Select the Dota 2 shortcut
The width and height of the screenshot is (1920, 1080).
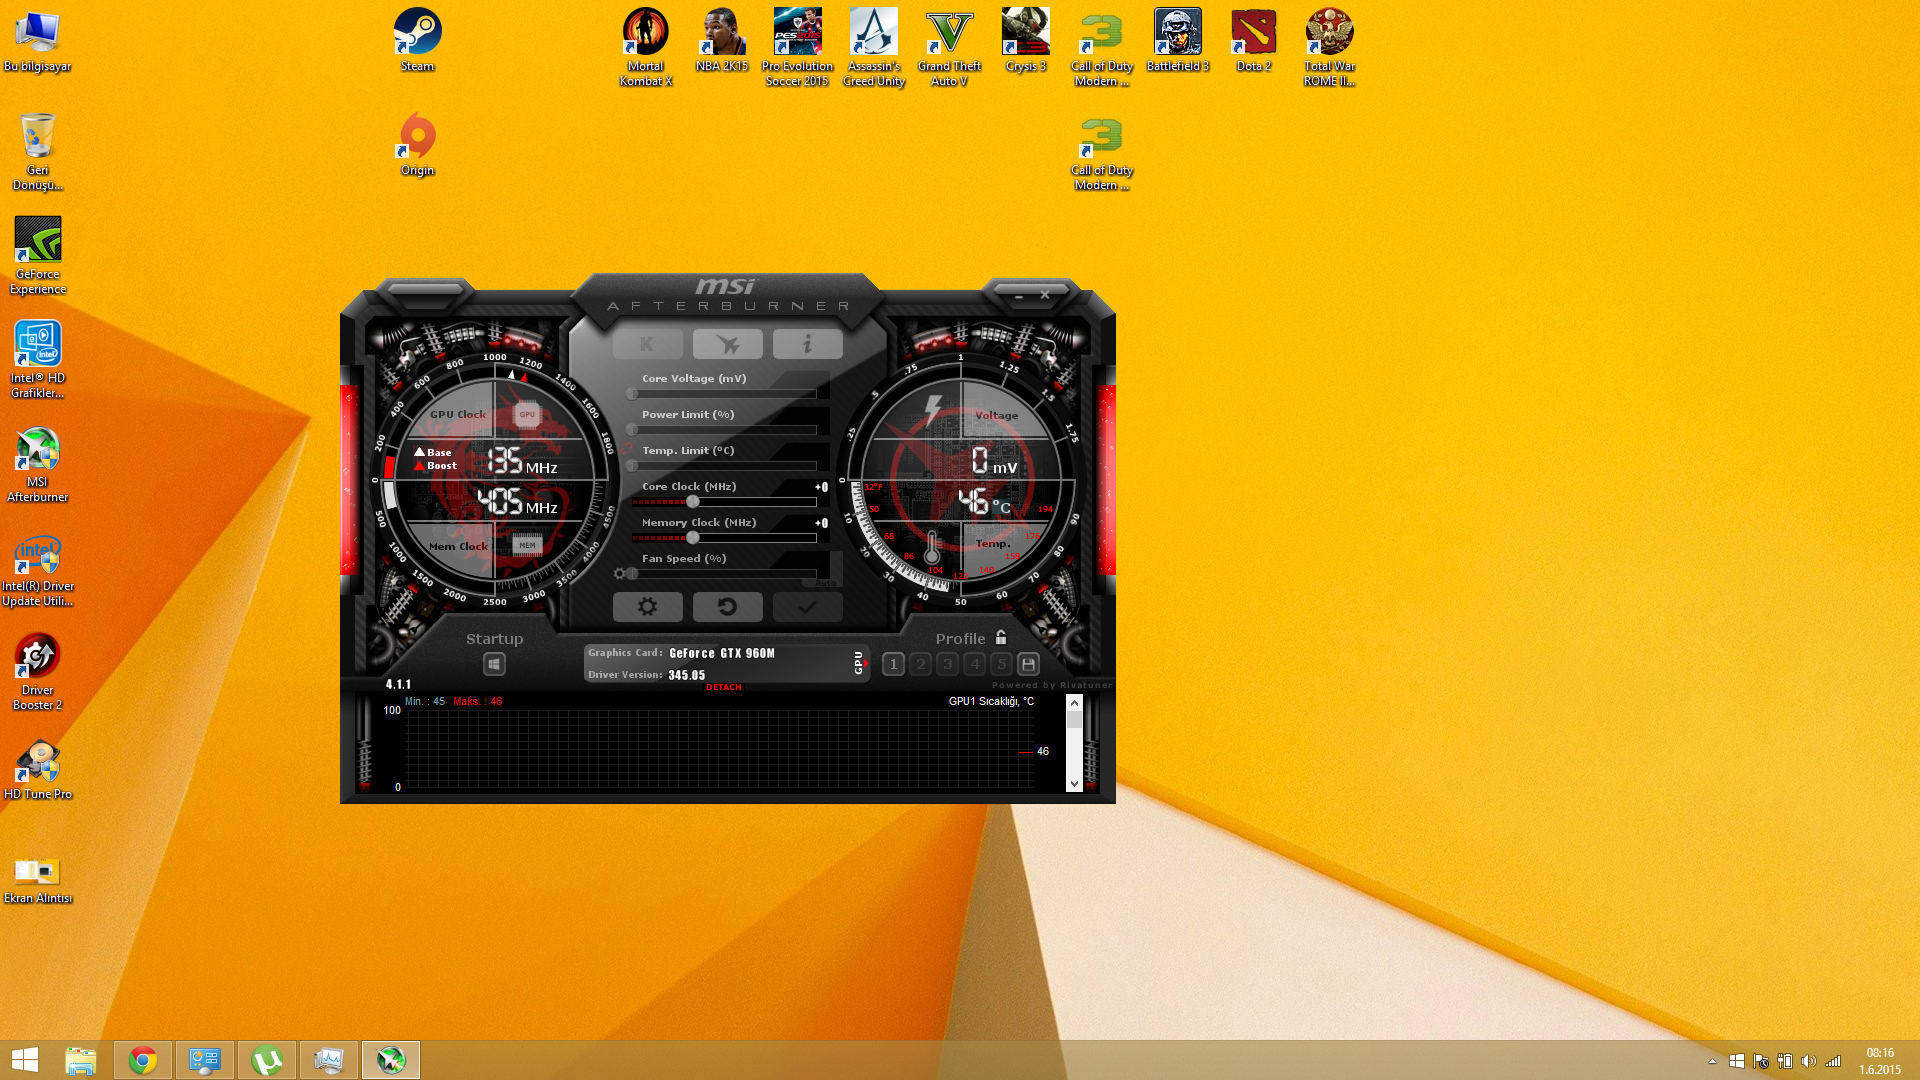pyautogui.click(x=1254, y=40)
